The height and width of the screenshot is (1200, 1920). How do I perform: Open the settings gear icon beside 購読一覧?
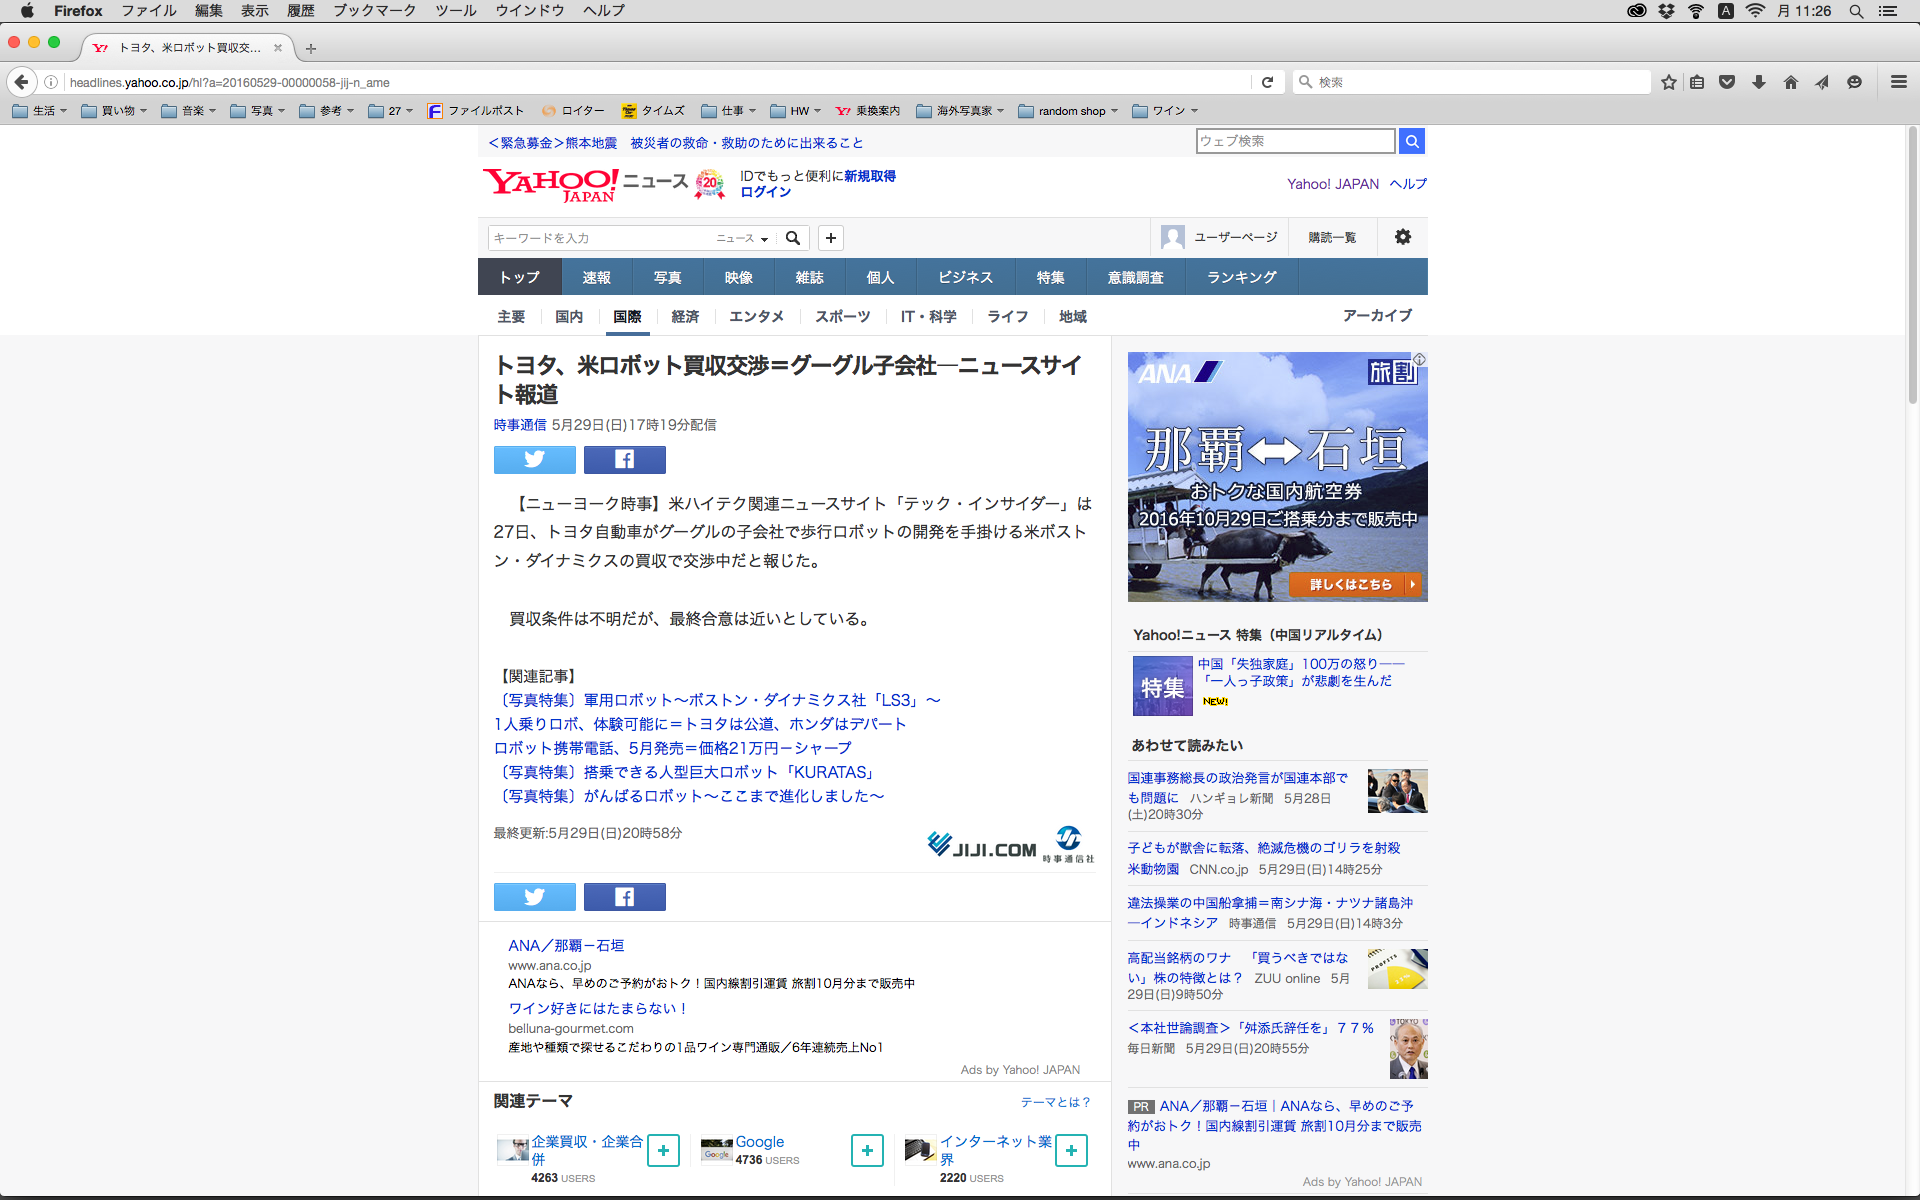pyautogui.click(x=1402, y=237)
